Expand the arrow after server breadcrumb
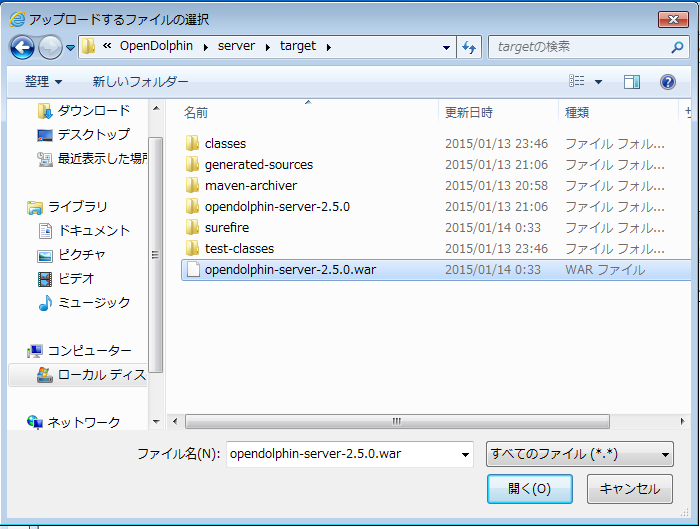Viewport: 700px width, 529px height. coord(267,47)
